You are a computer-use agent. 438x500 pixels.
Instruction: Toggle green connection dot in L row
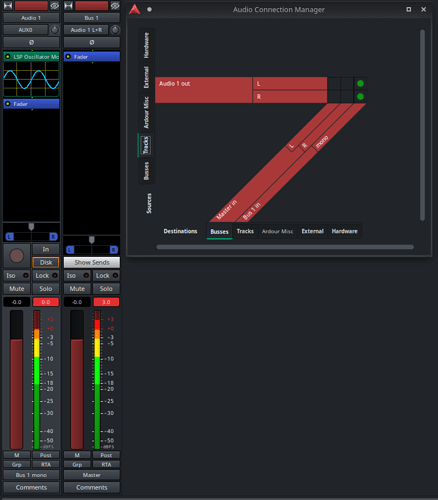(360, 84)
